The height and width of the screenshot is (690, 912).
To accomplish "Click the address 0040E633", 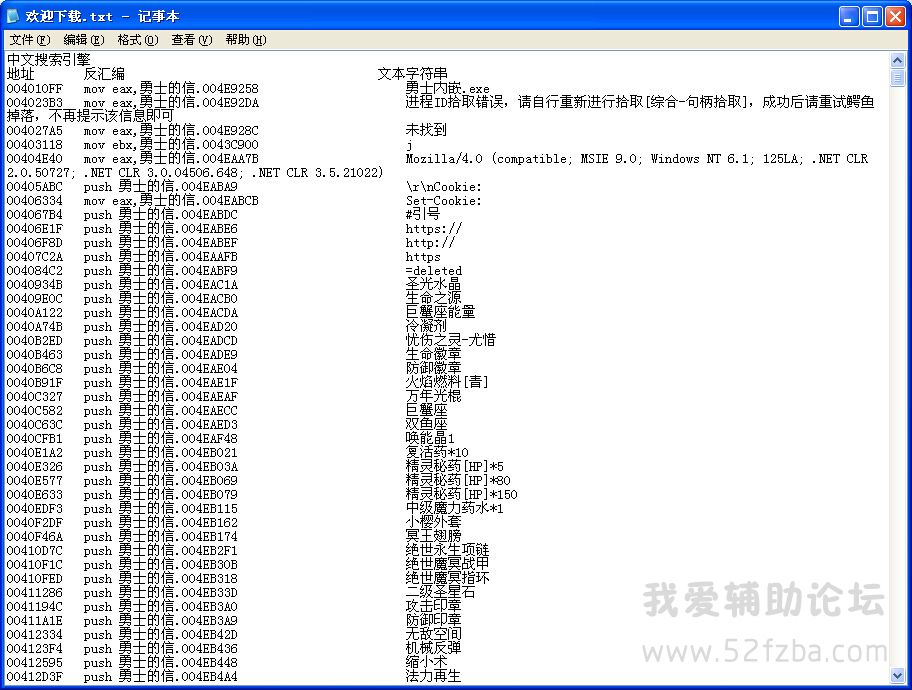I will 34,495.
